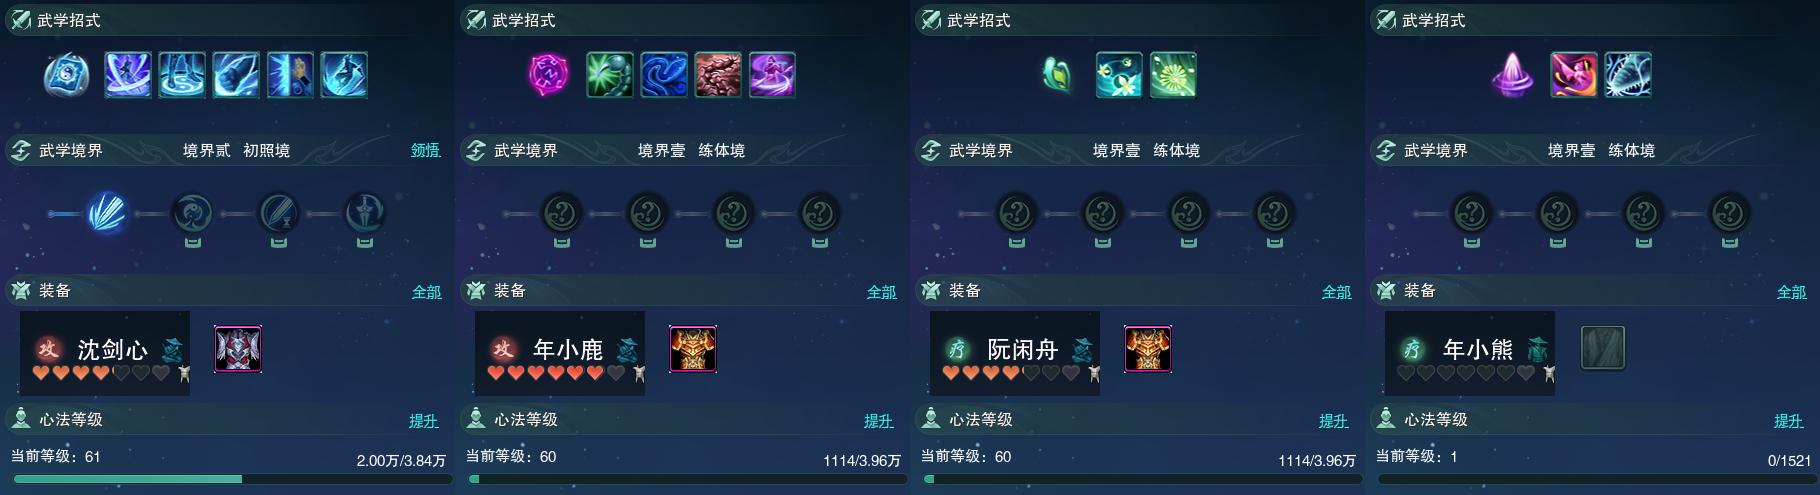This screenshot has width=1820, height=495.
Task: Open the empty equipment slot beside 年小熊
Action: pyautogui.click(x=1603, y=348)
